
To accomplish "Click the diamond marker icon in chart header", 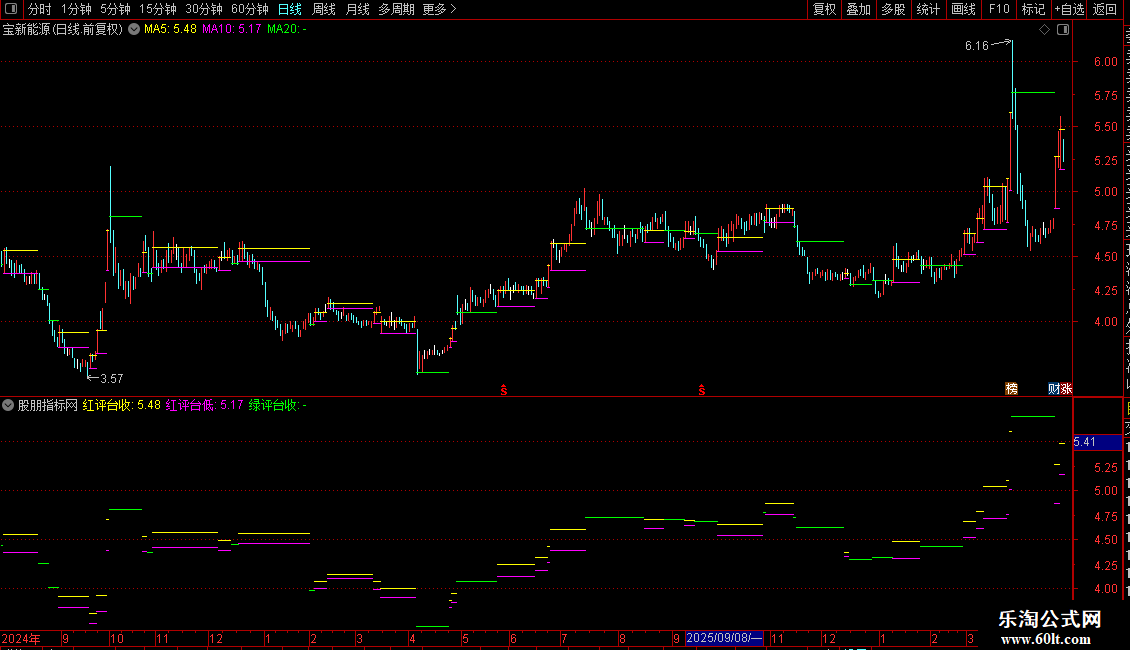I will [x=1044, y=30].
